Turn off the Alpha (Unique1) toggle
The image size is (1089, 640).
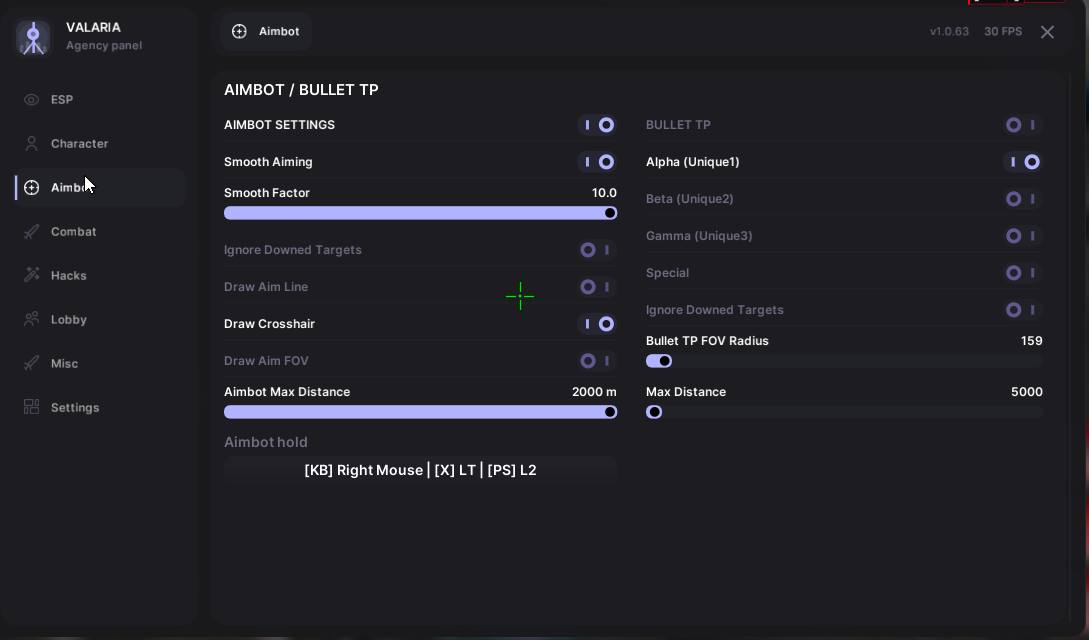[1023, 162]
